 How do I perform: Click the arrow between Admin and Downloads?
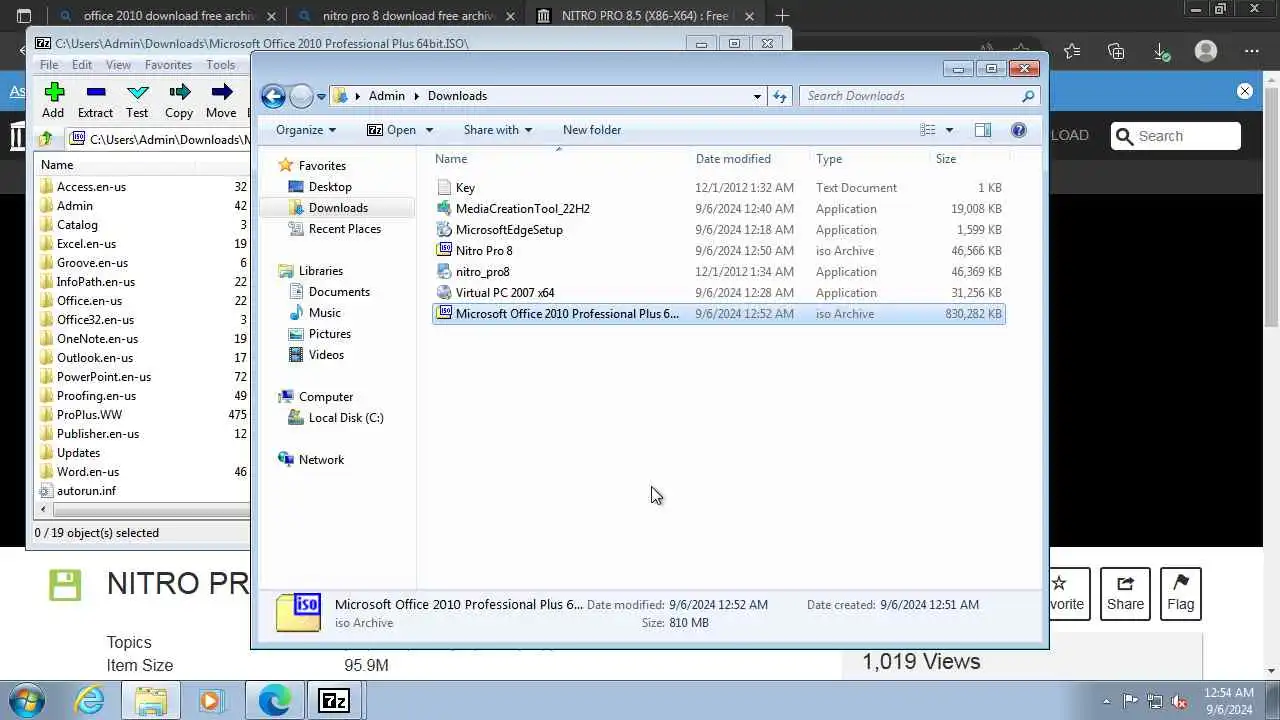tap(417, 96)
